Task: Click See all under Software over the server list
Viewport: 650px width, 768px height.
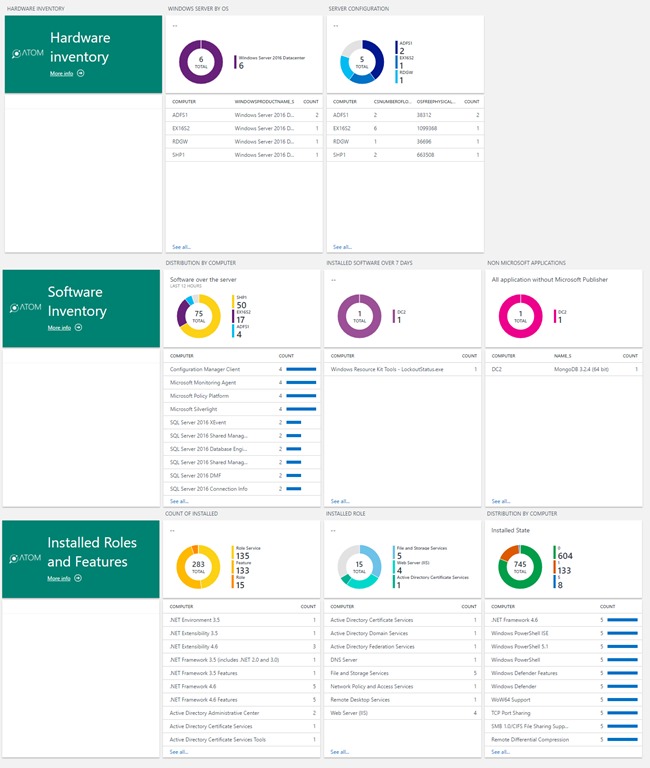Action: 179,501
